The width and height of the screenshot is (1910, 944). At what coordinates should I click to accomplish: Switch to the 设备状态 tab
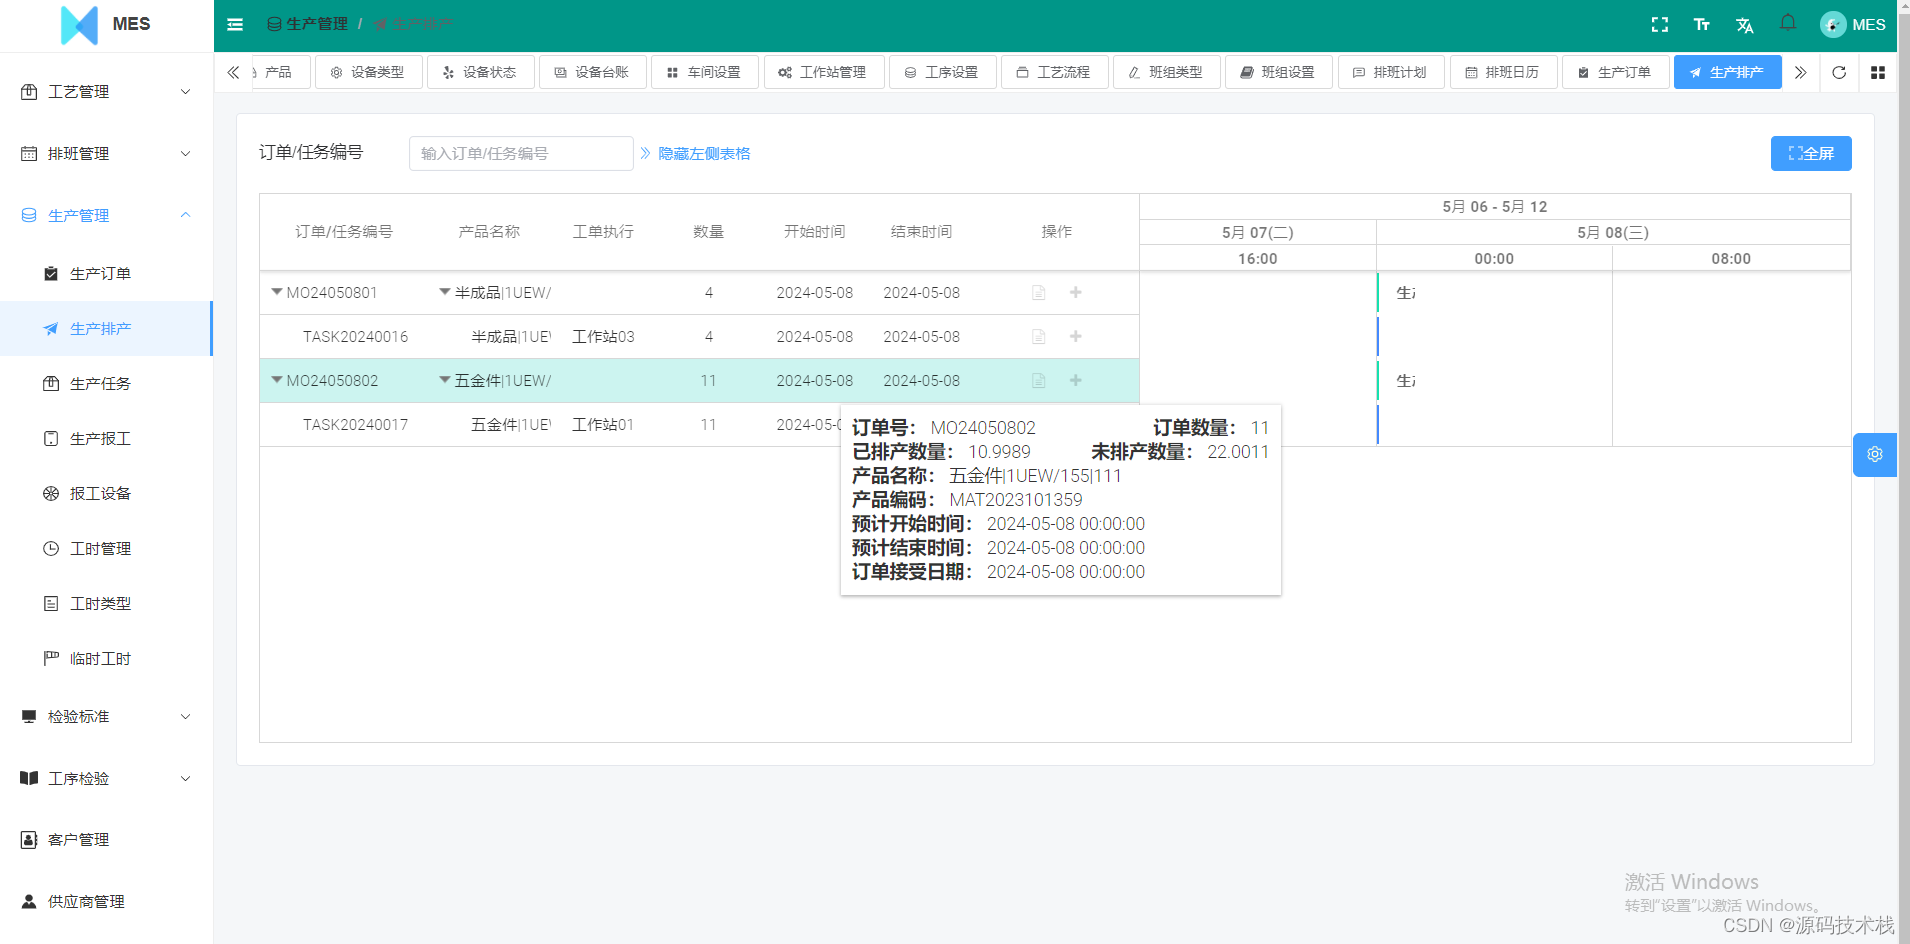pos(480,72)
